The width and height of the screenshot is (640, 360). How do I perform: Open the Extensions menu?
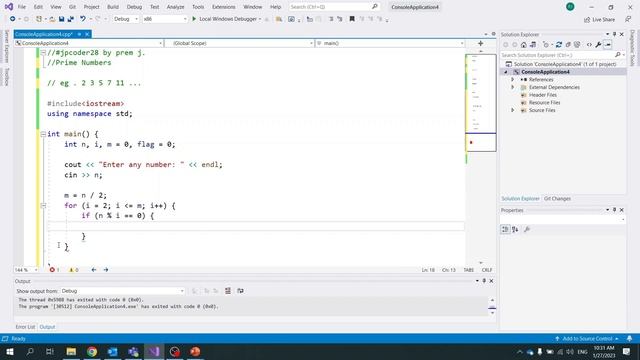[x=224, y=7]
